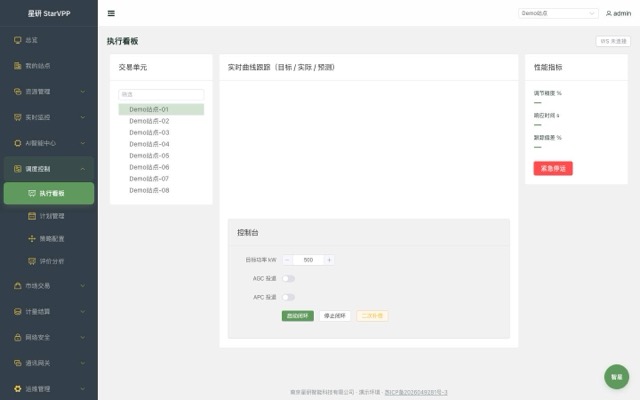The image size is (640, 400).
Task: Decrease target power with minus stepper
Action: [x=287, y=260]
